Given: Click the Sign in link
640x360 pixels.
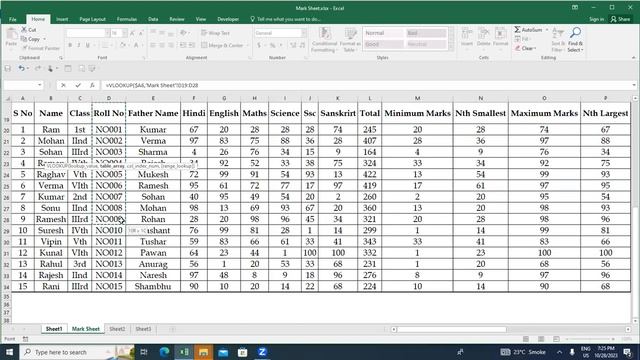Looking at the screenshot, I should click(x=596, y=19).
